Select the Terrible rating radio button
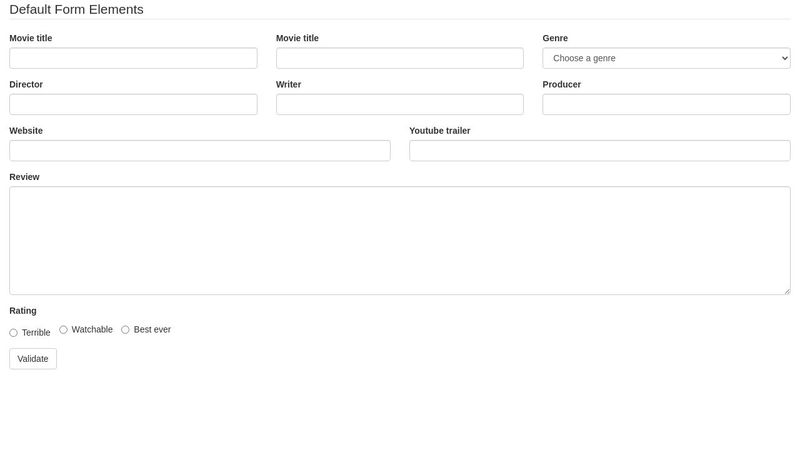 pos(14,333)
